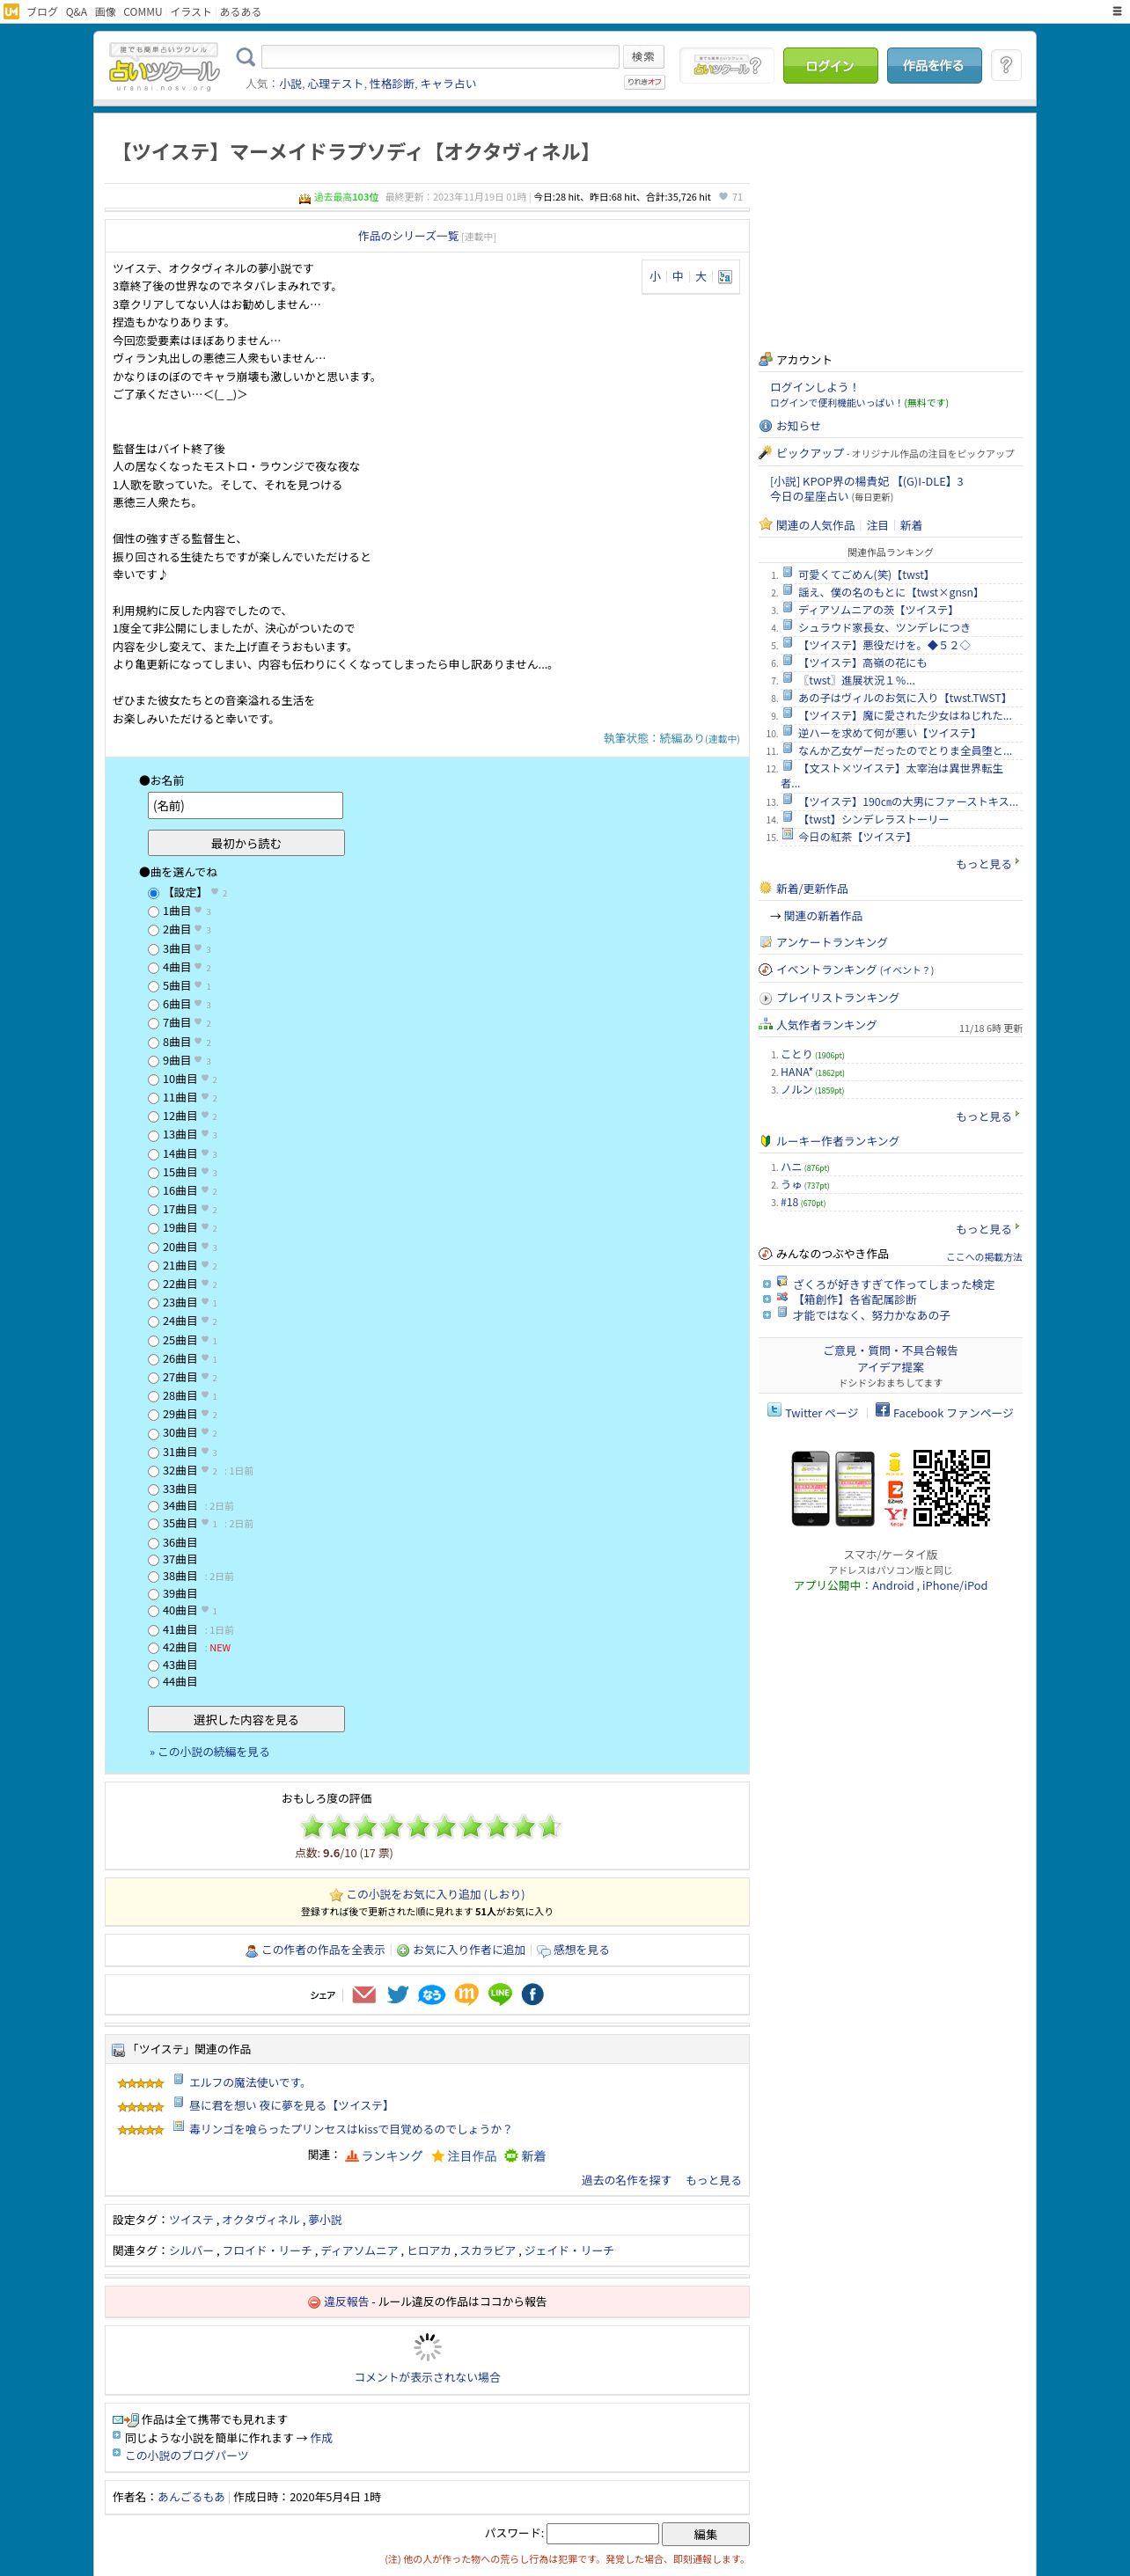The width and height of the screenshot is (1130, 2576).
Task: Click the font size settings icon
Action: coord(725,277)
